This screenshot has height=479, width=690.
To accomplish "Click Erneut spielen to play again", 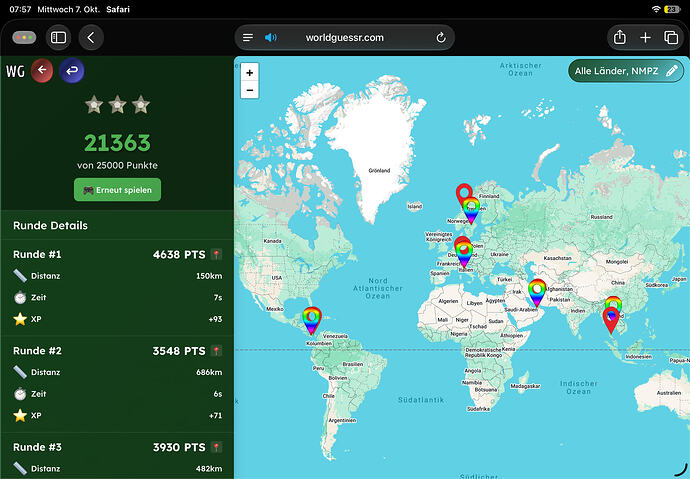I will pyautogui.click(x=117, y=190).
